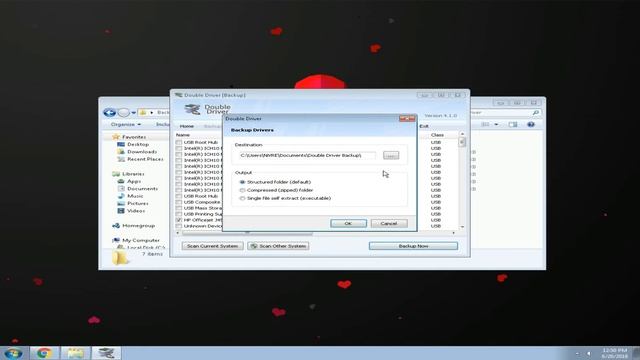The width and height of the screenshot is (640, 360).
Task: Open the Explorer change view dropdown arrow
Action: pos(496,124)
